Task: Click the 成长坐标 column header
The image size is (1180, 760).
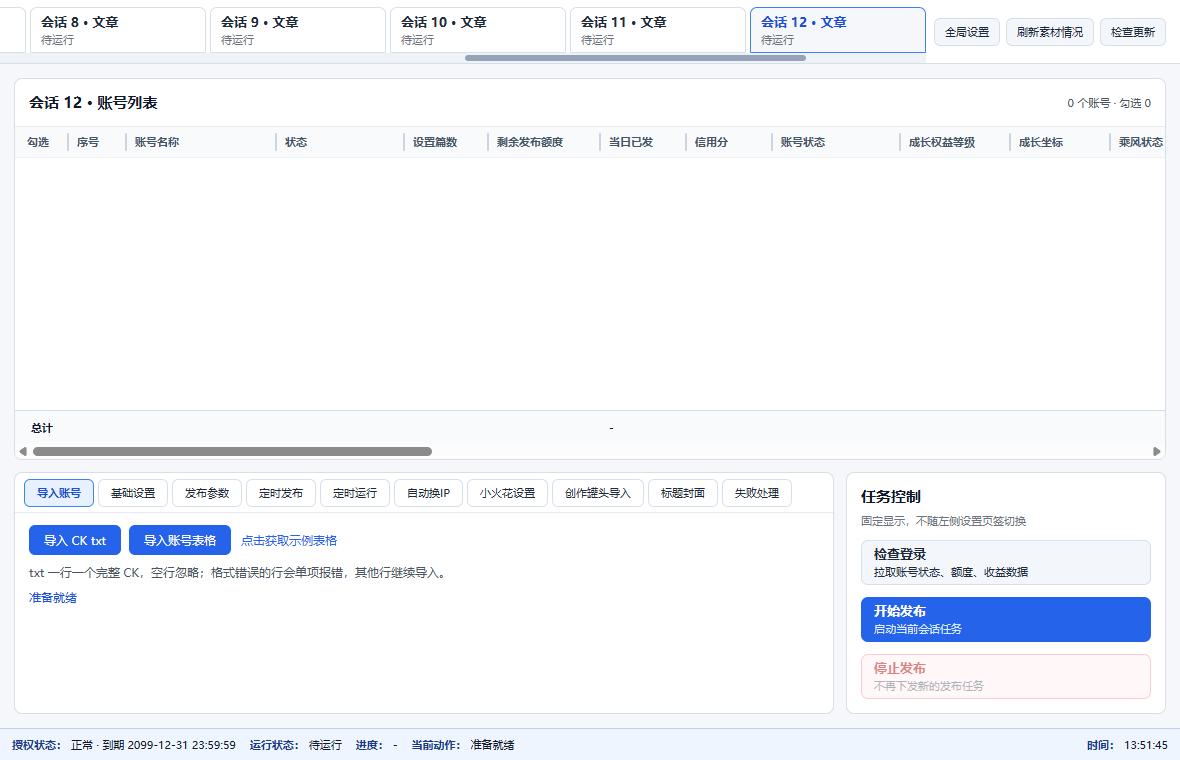Action: pyautogui.click(x=1041, y=141)
